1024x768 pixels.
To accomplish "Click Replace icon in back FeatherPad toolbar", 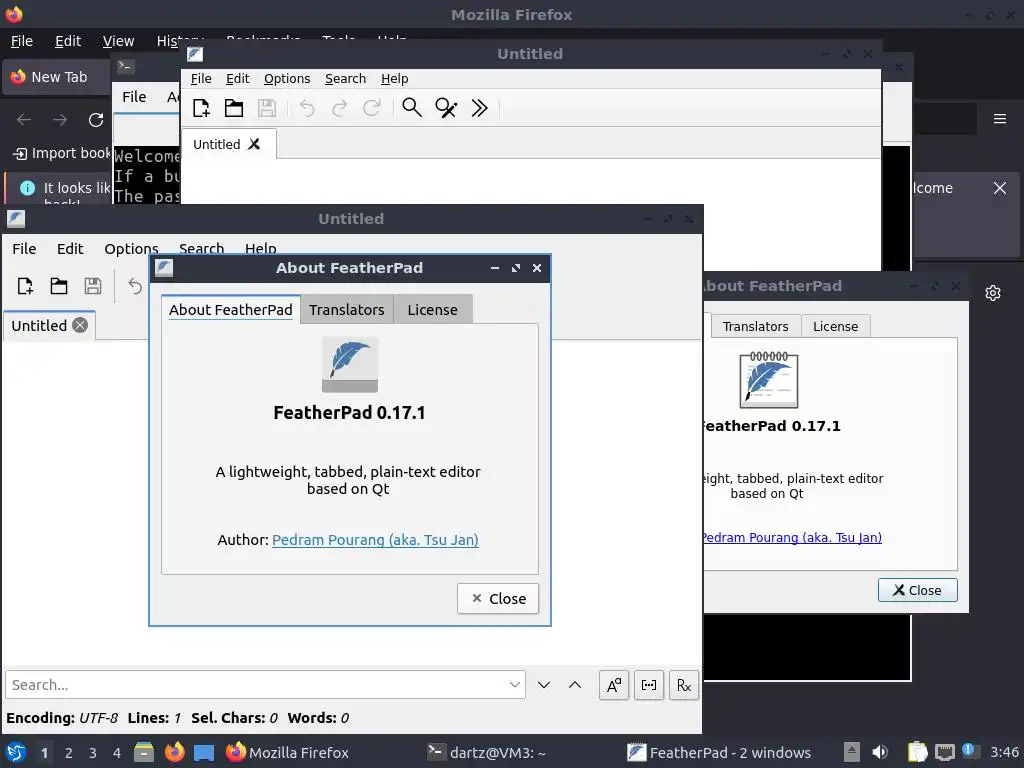I will tap(446, 108).
